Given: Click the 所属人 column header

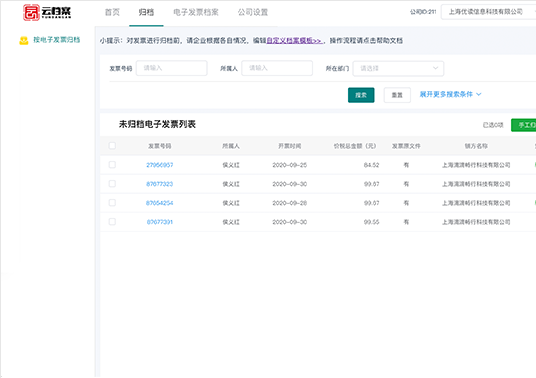Looking at the screenshot, I should coord(231,146).
